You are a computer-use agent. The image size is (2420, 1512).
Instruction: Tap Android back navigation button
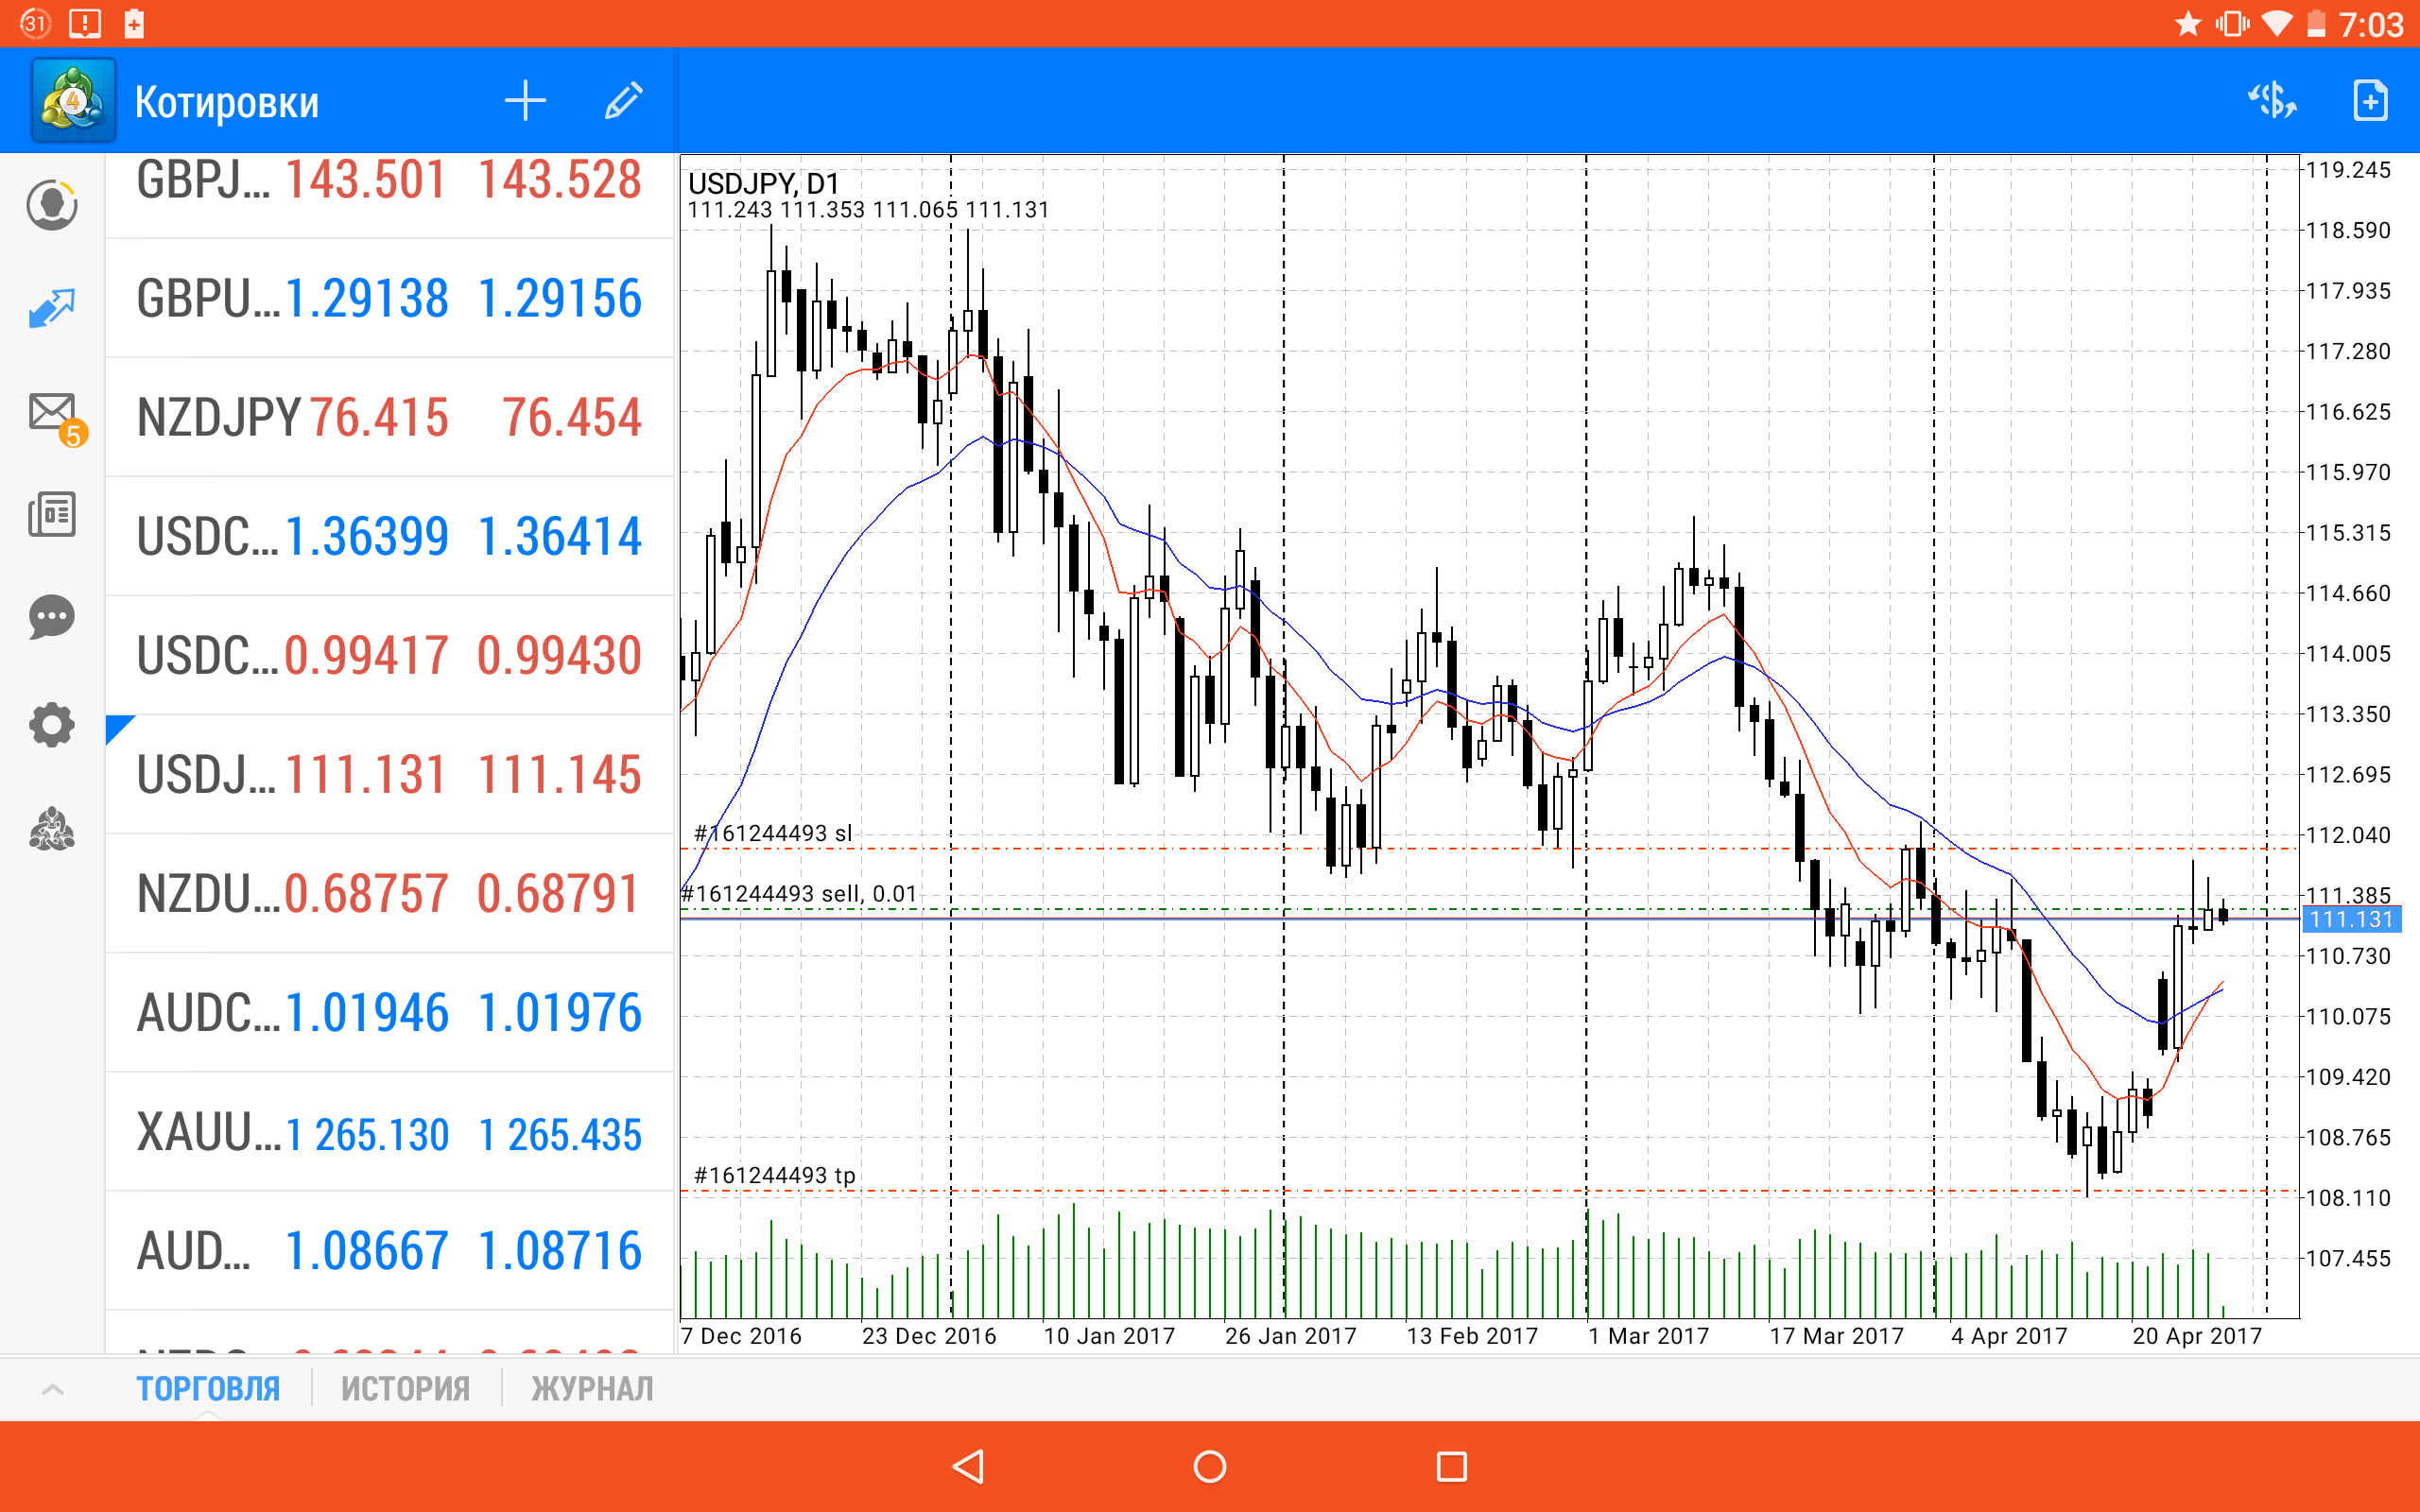click(x=968, y=1466)
